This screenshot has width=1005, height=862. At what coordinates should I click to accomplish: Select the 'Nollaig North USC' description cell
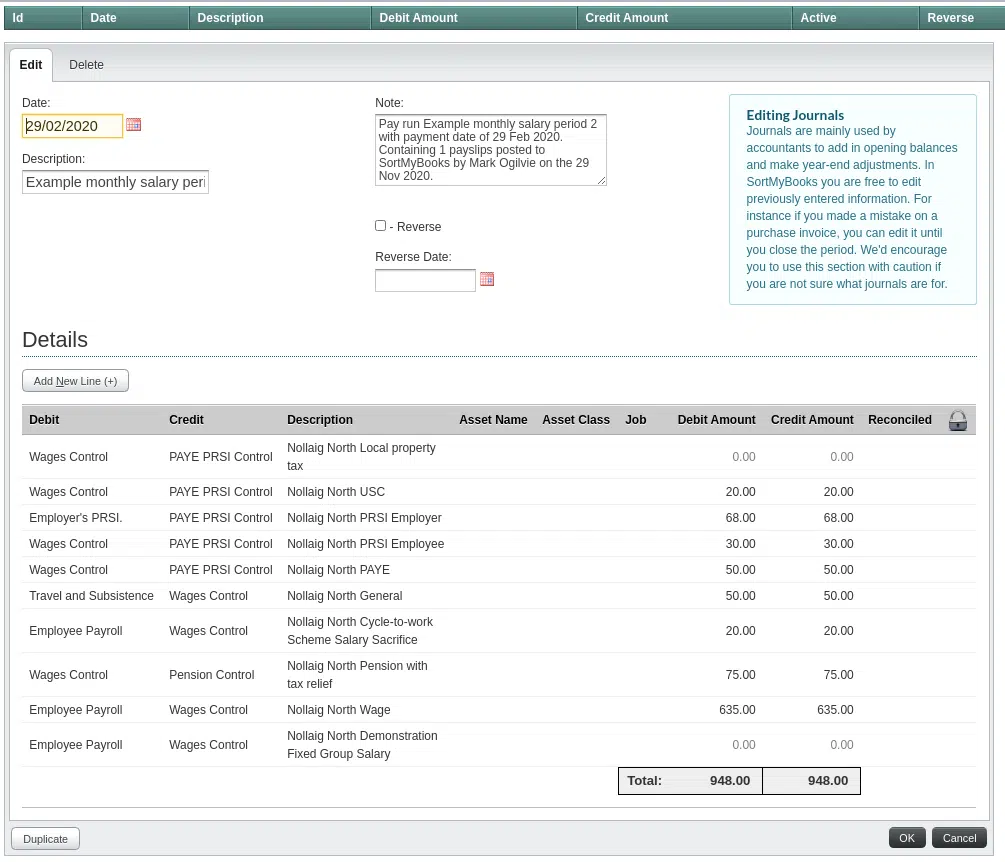(336, 492)
